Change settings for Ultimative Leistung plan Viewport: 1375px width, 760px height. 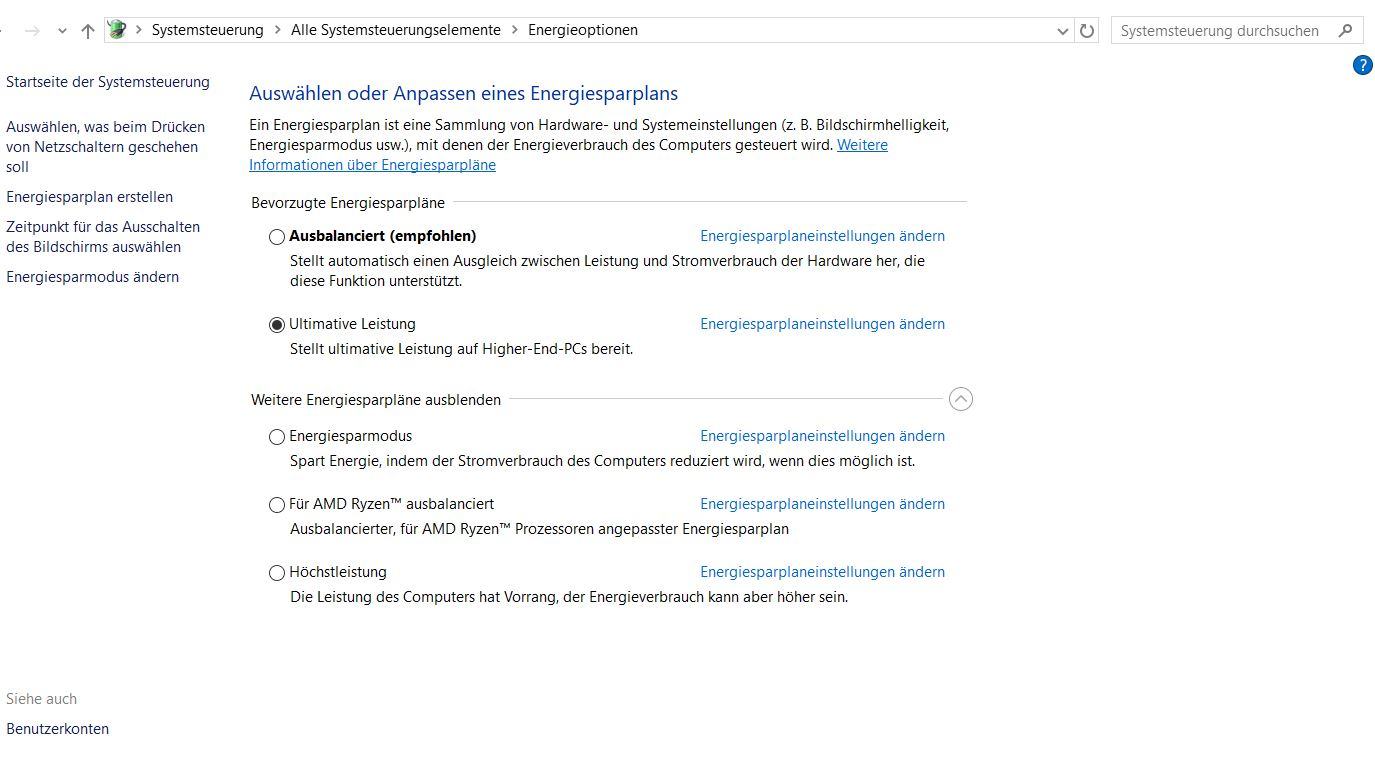click(822, 324)
